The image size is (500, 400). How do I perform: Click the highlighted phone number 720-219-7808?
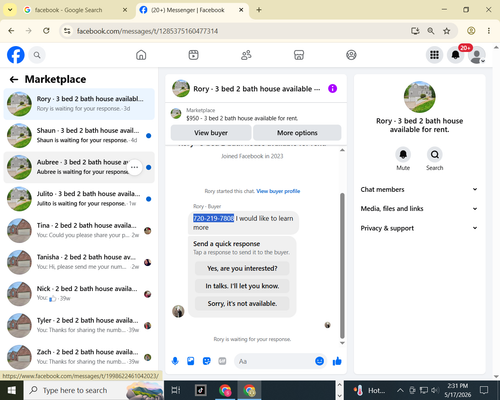[213, 218]
